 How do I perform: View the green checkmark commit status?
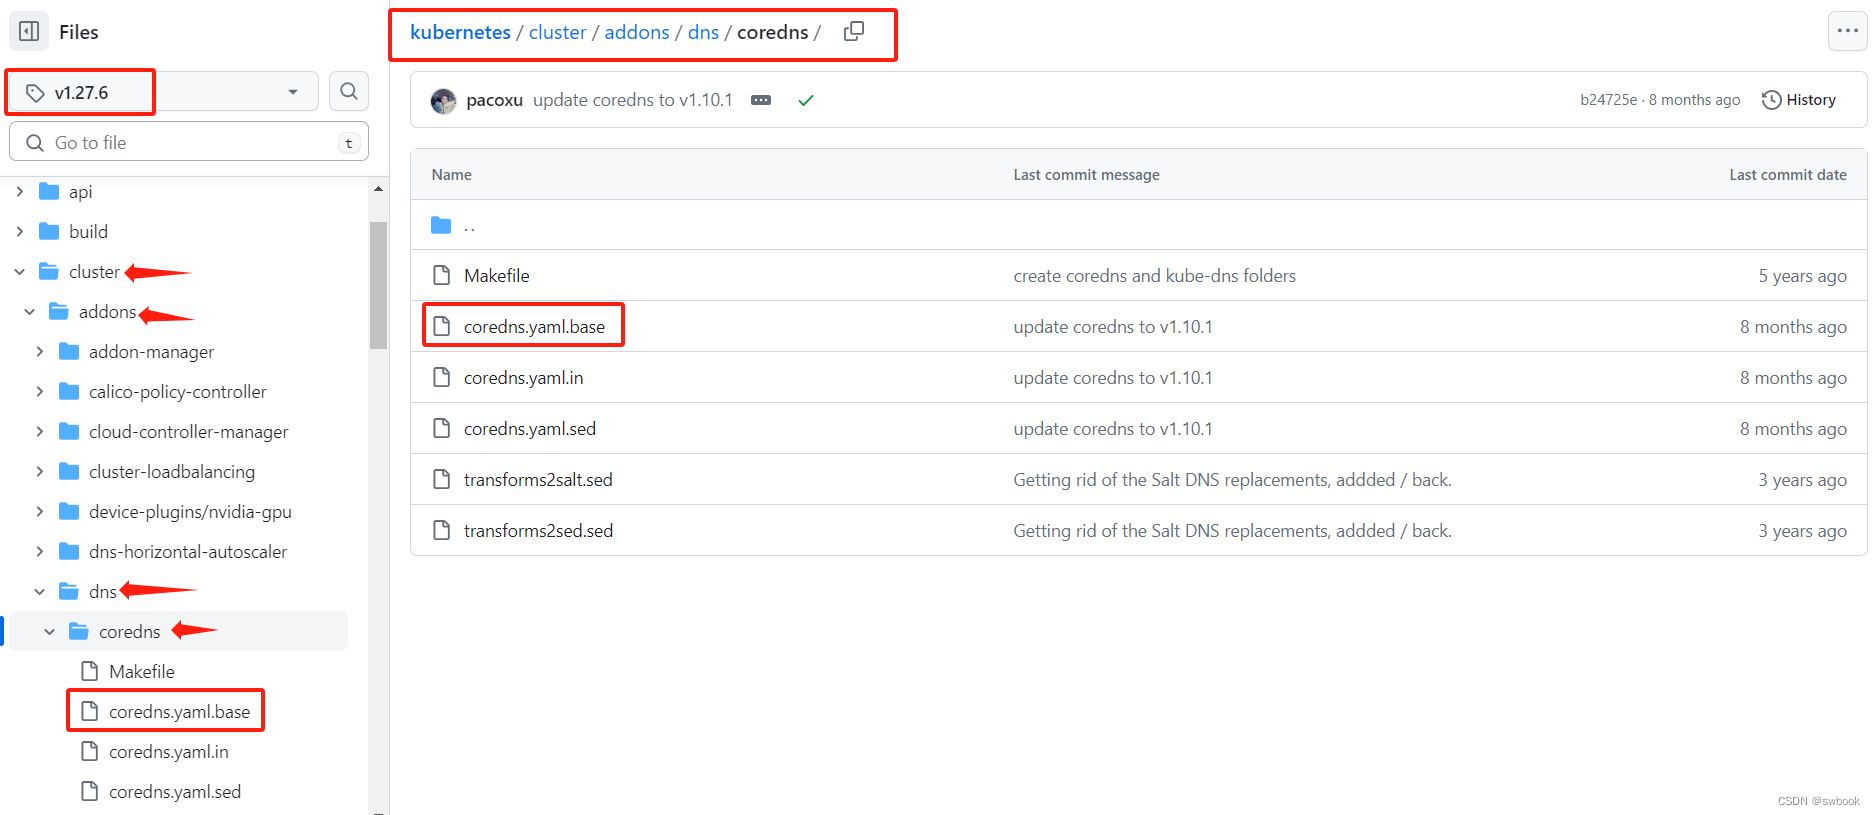[x=806, y=100]
